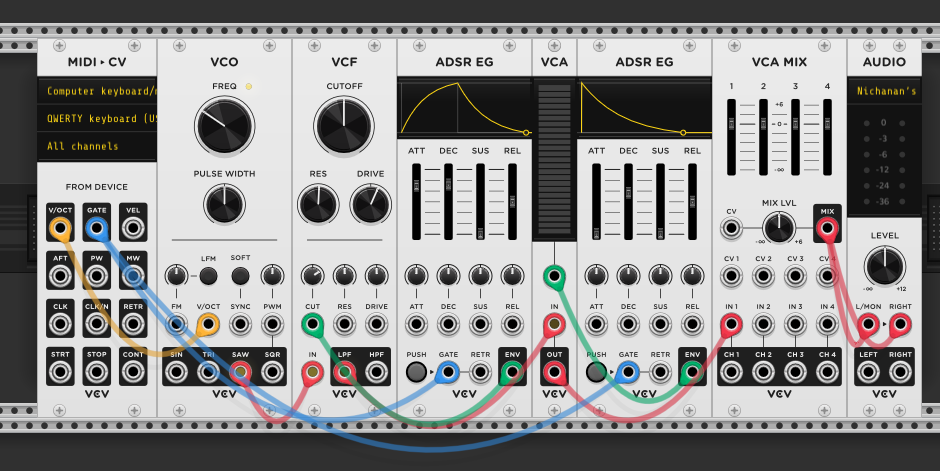This screenshot has height=471, width=940.
Task: Click the VCF audio IN jack
Action: [312, 372]
